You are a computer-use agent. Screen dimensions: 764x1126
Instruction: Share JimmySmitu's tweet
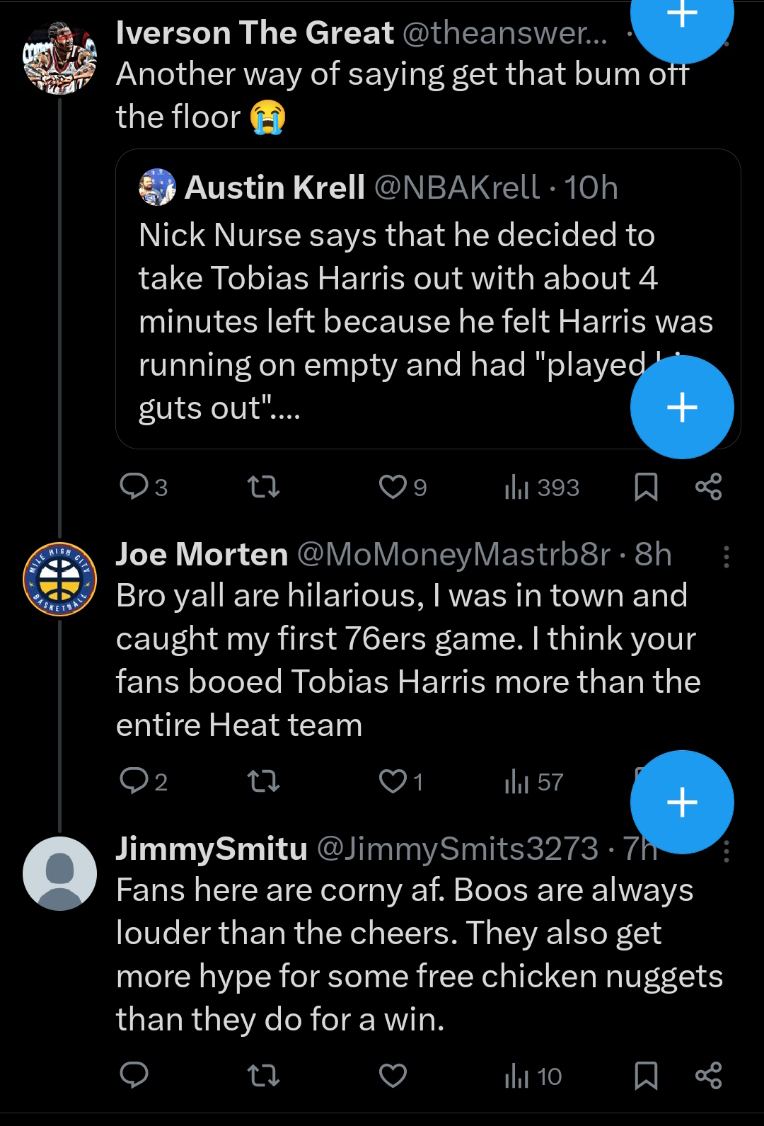(x=708, y=1076)
